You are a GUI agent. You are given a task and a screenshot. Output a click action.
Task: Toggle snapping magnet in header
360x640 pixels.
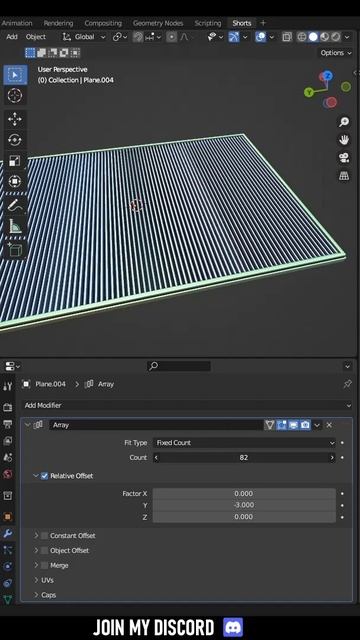point(138,37)
